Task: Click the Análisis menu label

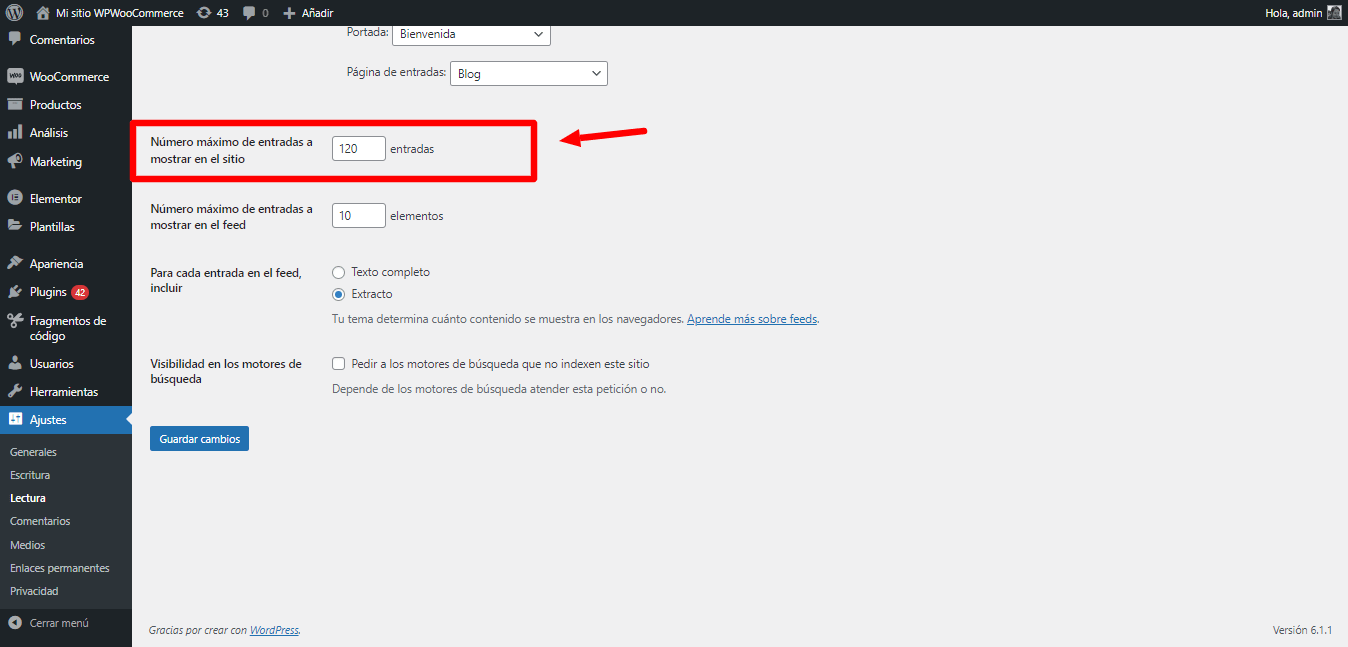Action: pyautogui.click(x=49, y=133)
